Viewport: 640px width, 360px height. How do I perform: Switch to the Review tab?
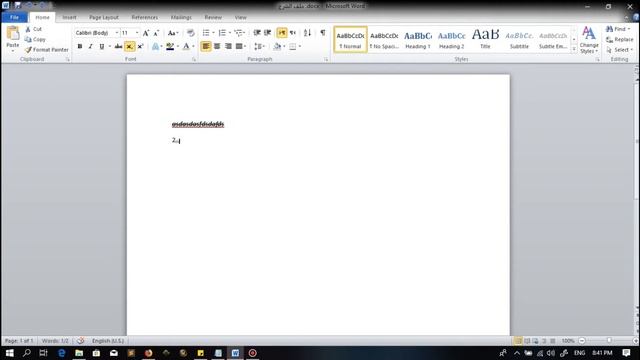[x=213, y=18]
